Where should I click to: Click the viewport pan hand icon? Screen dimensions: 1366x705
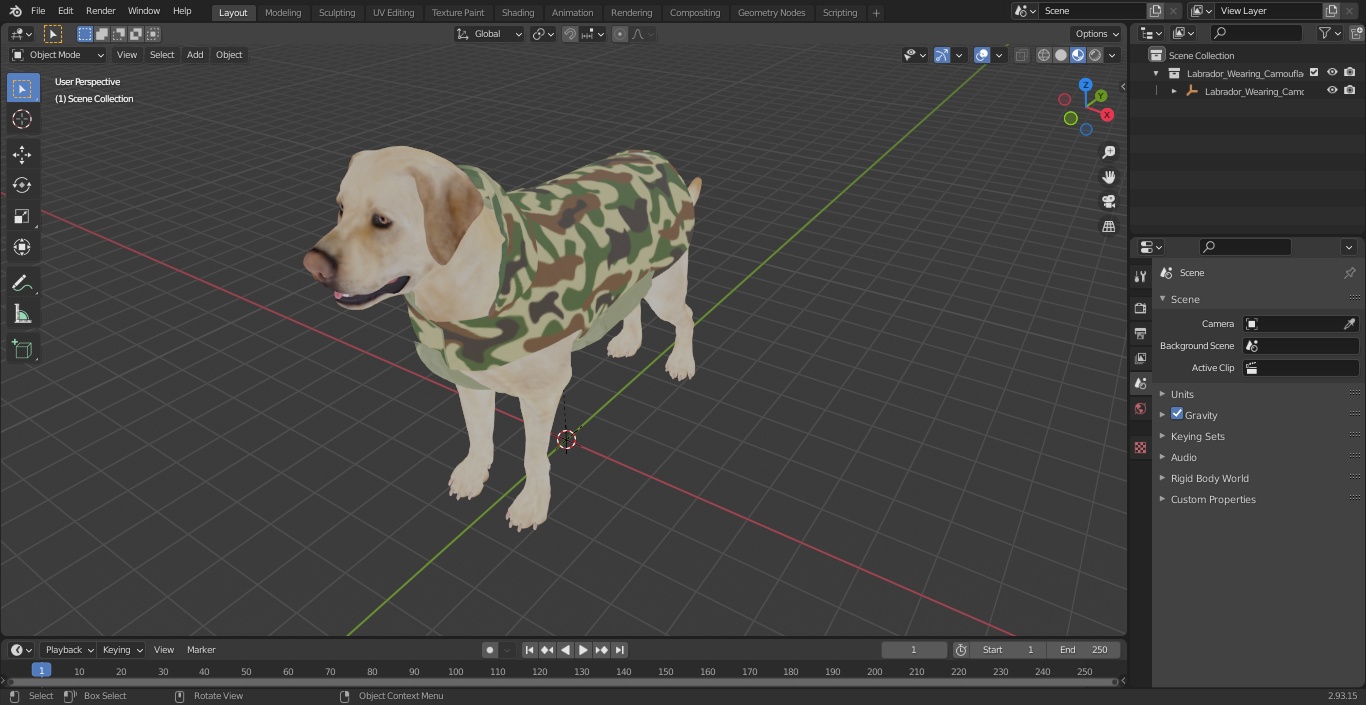(1108, 177)
